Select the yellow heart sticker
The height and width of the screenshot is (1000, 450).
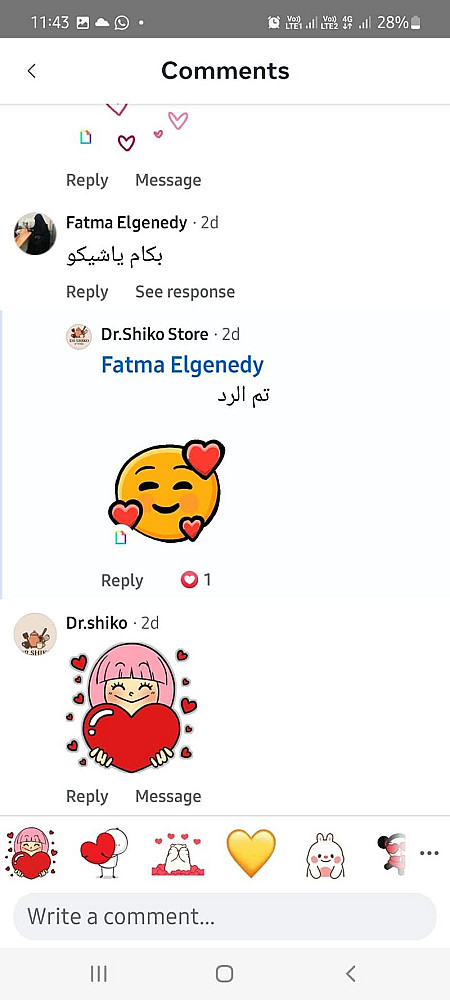[251, 853]
